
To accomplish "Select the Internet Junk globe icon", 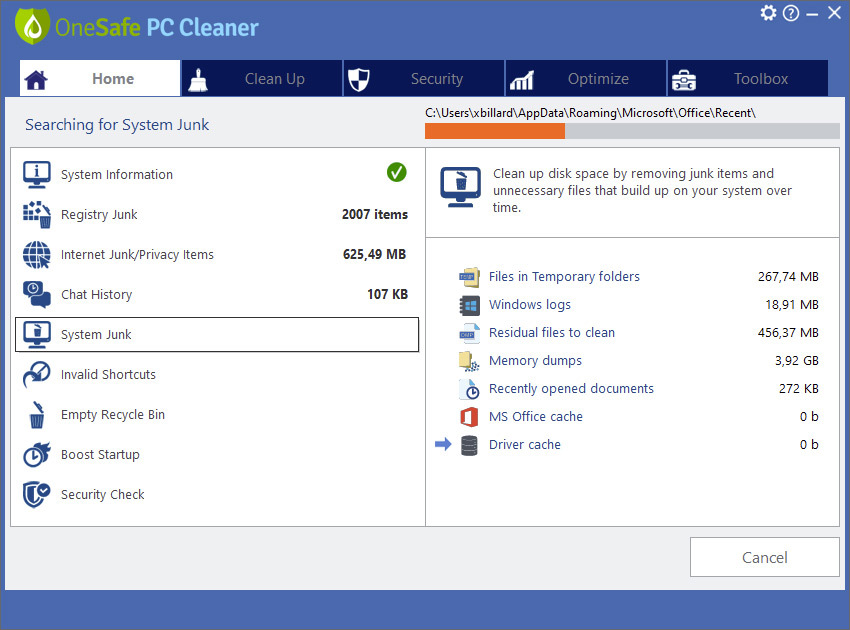I will [37, 254].
